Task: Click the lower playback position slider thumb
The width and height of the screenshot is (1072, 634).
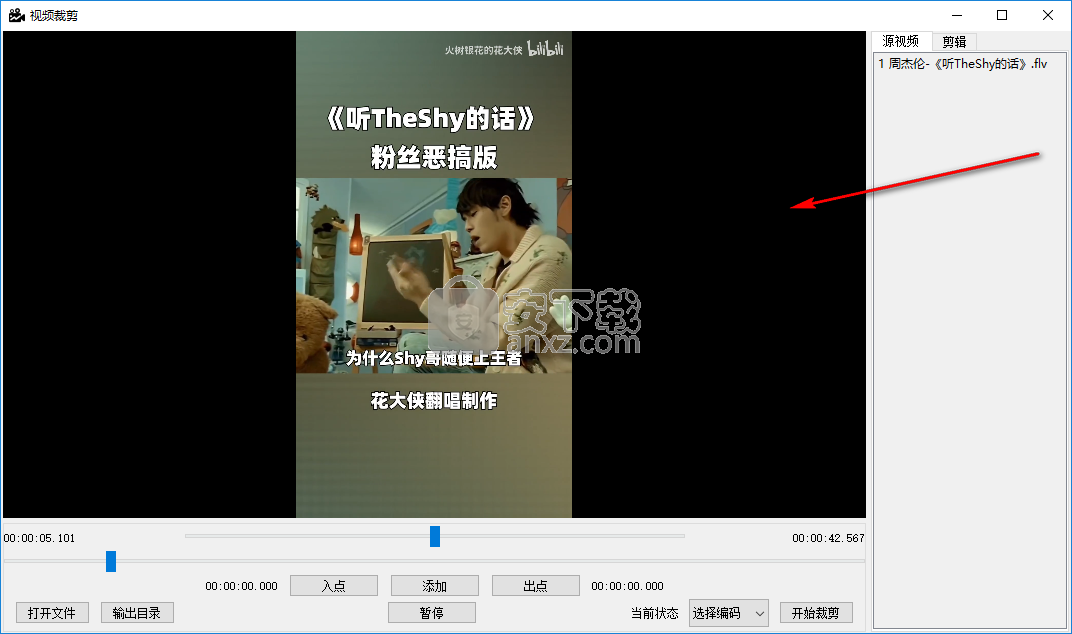Action: coord(111,562)
